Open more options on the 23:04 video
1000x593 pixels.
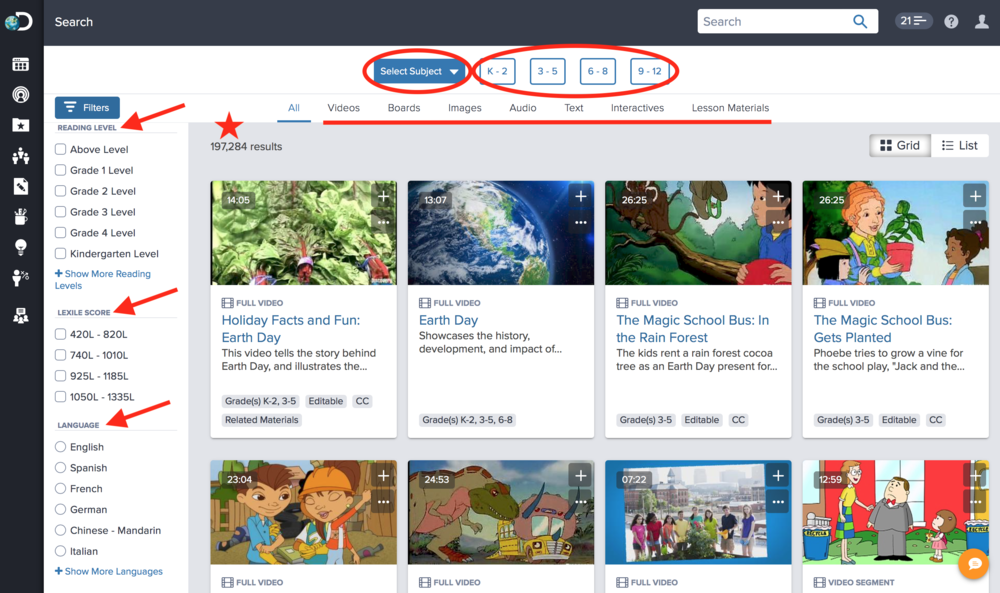[x=383, y=502]
